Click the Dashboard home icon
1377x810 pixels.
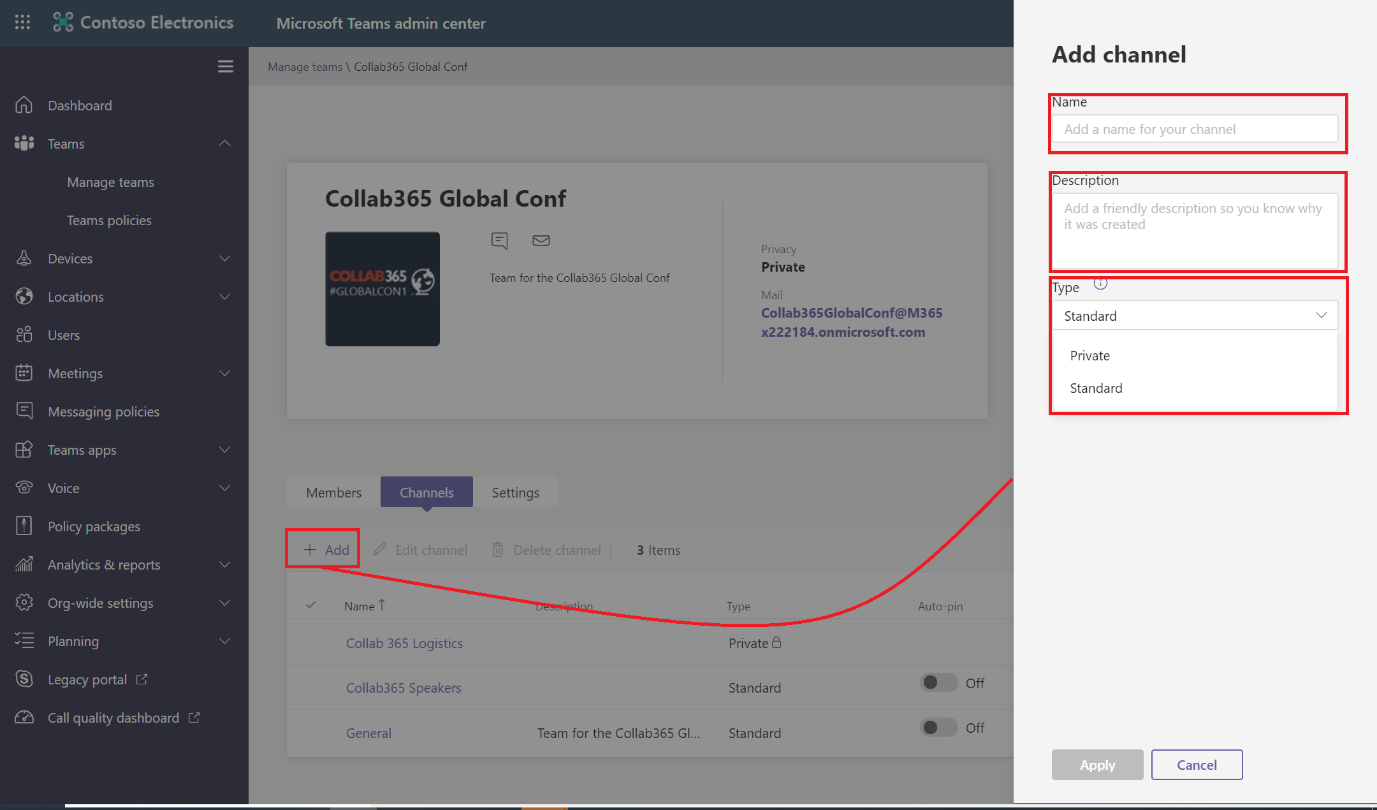(25, 105)
